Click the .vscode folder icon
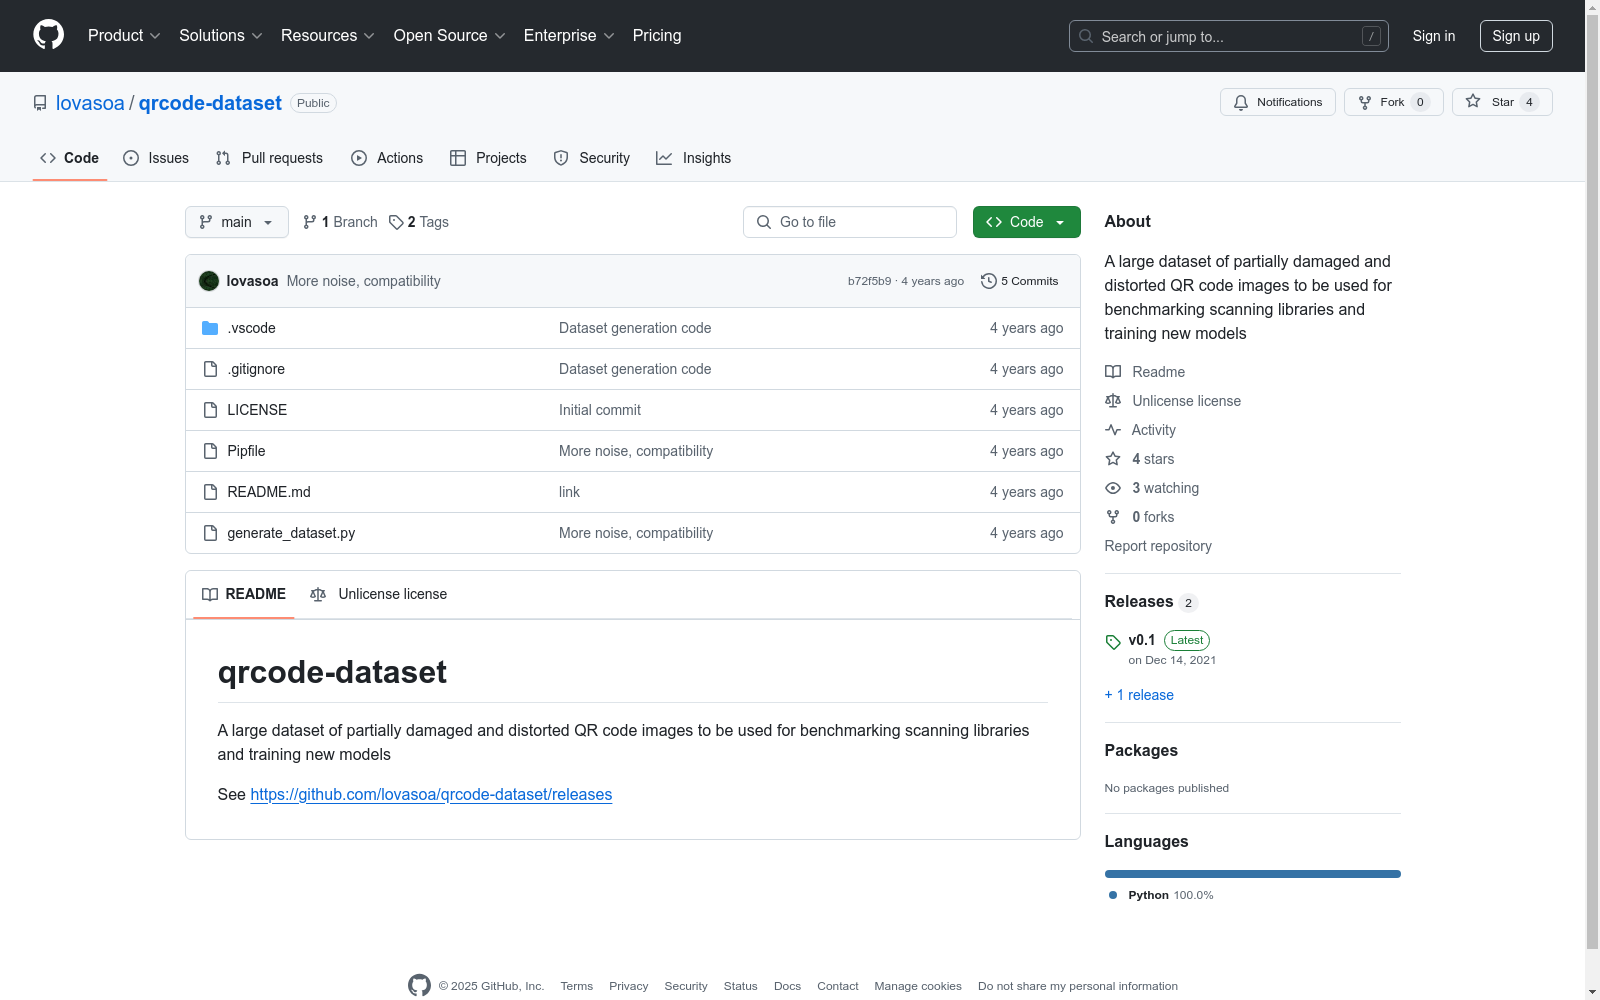1600x1000 pixels. coord(210,328)
